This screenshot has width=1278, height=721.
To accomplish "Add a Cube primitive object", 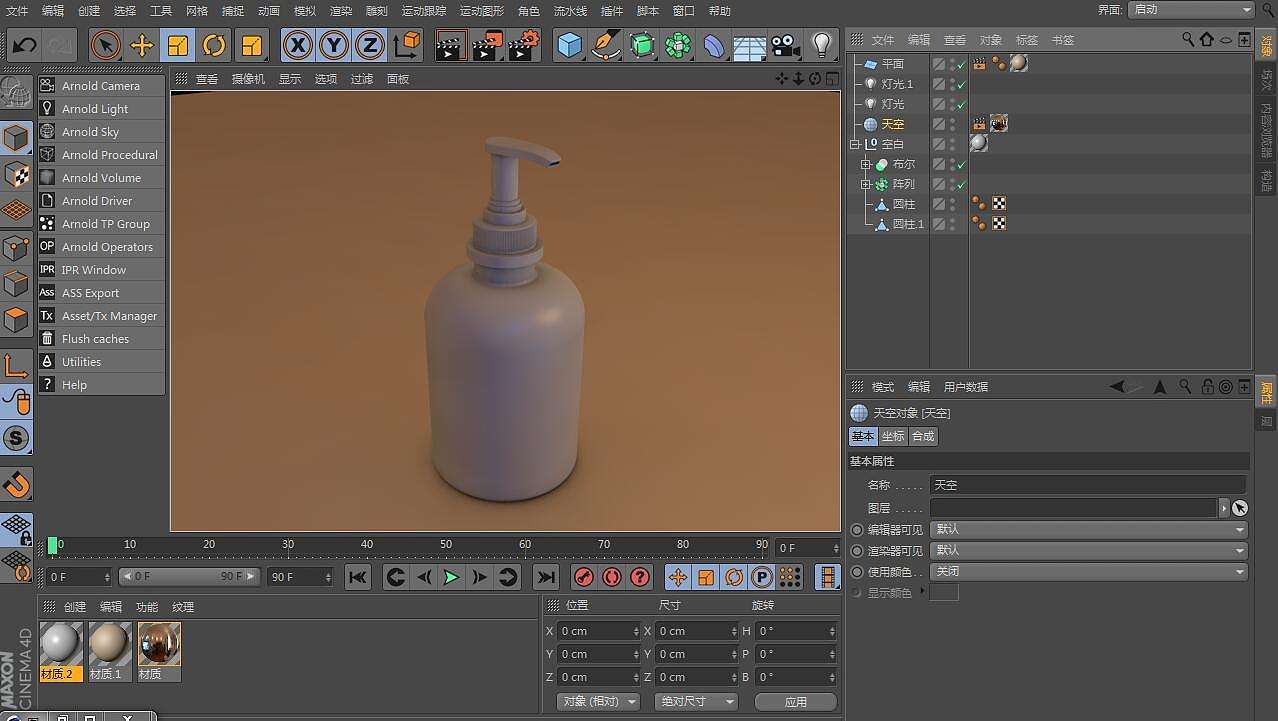I will click(x=569, y=45).
